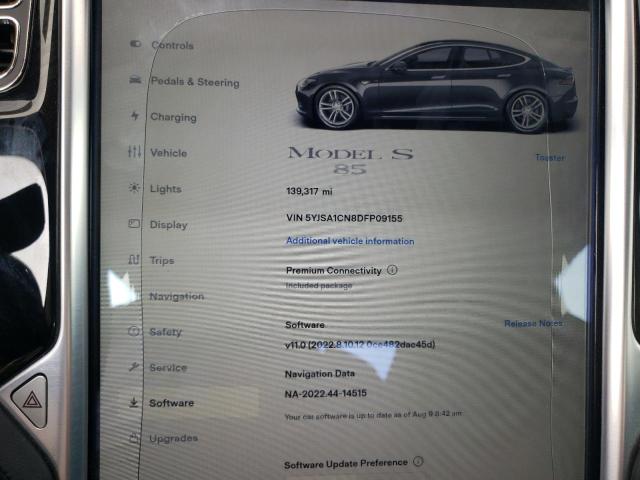Open the Service menu entry

168,368
